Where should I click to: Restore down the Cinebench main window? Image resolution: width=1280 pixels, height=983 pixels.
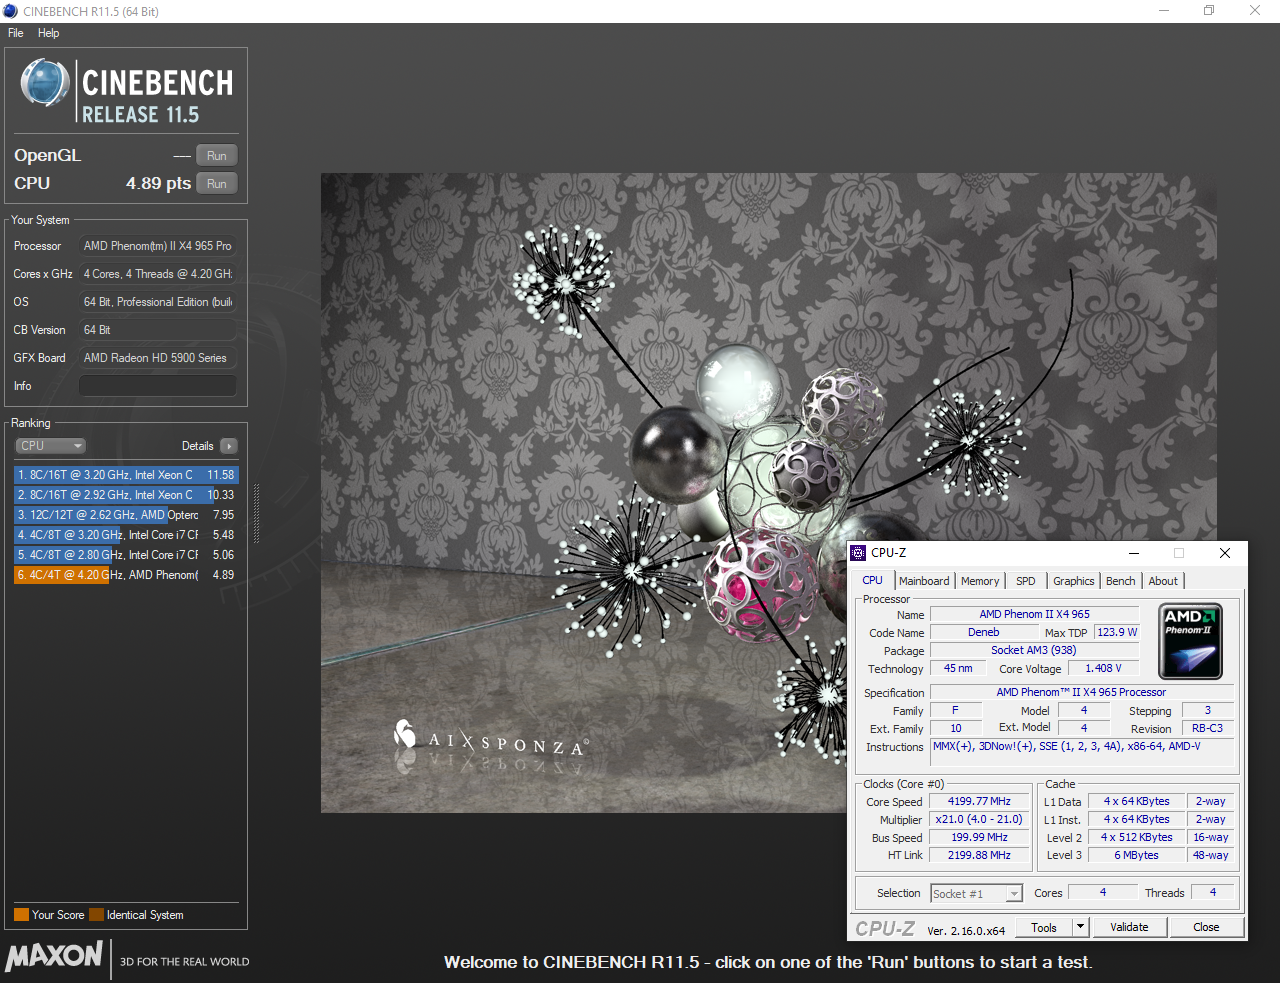coord(1209,11)
